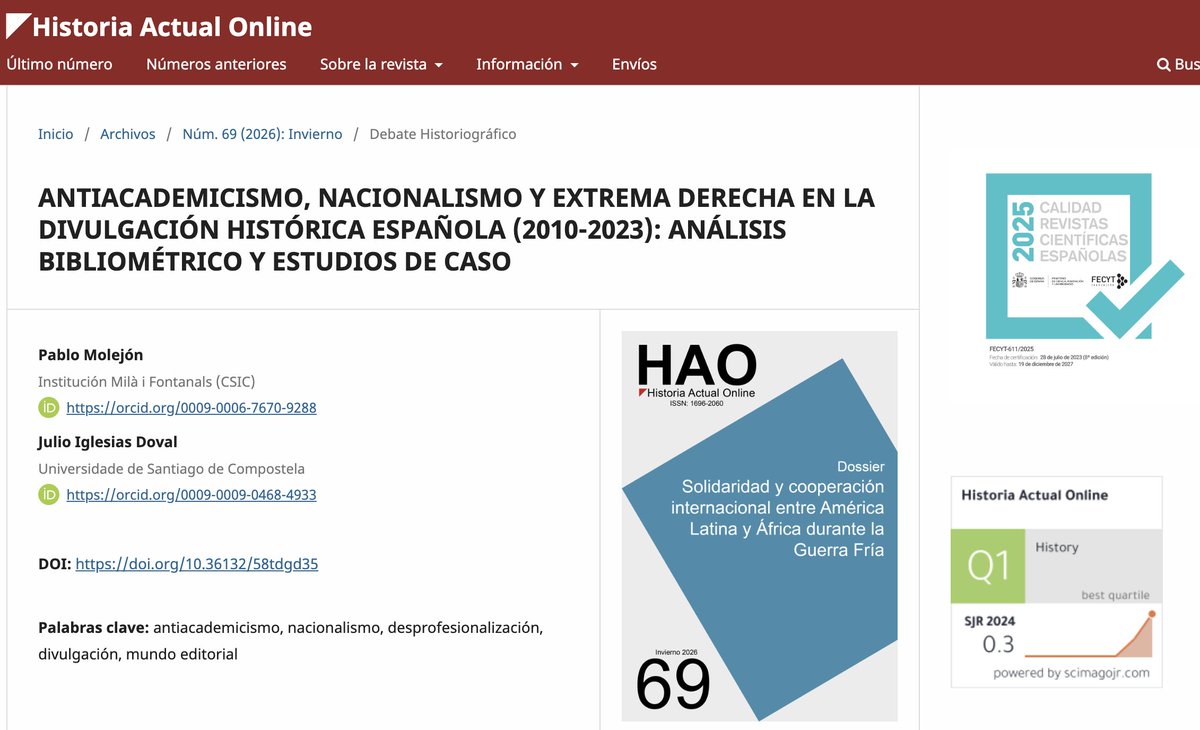The height and width of the screenshot is (730, 1200).
Task: Click the 'powered by scimagojr.com' text
Action: click(x=1071, y=673)
